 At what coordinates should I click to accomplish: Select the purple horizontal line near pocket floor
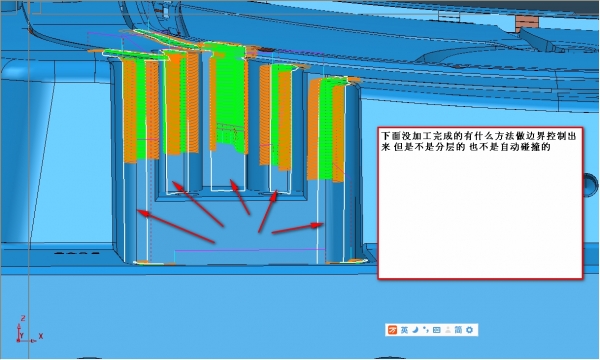click(250, 250)
